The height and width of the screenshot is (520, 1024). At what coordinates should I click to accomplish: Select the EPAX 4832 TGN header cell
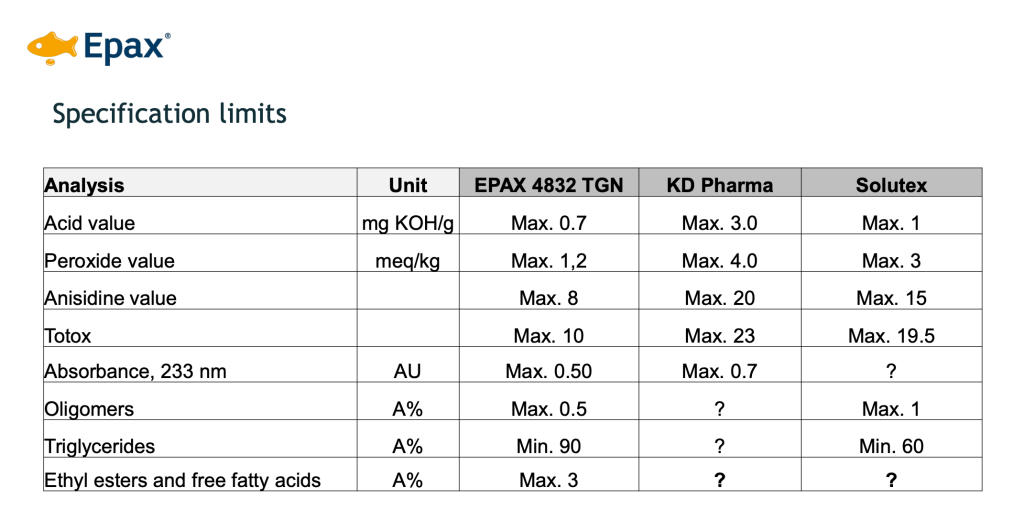coord(549,183)
